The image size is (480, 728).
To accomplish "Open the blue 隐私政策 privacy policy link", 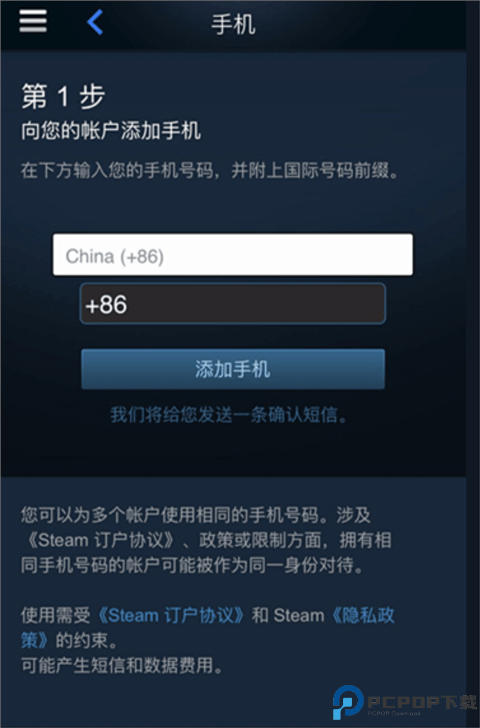I will click(208, 628).
